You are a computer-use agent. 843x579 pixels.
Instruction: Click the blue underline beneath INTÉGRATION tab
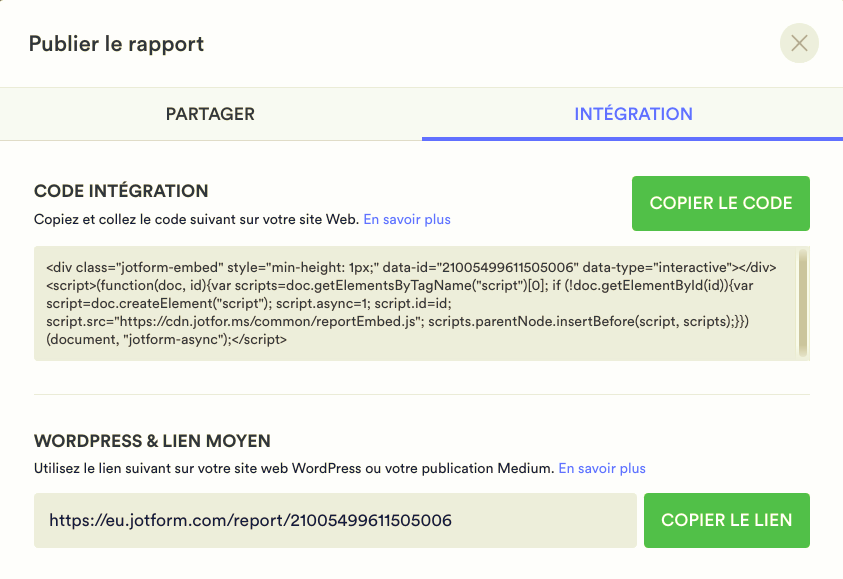(x=632, y=138)
